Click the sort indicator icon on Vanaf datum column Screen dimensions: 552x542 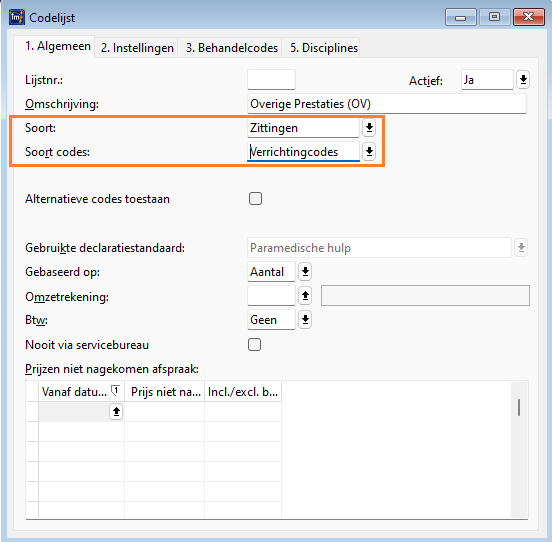click(x=115, y=391)
